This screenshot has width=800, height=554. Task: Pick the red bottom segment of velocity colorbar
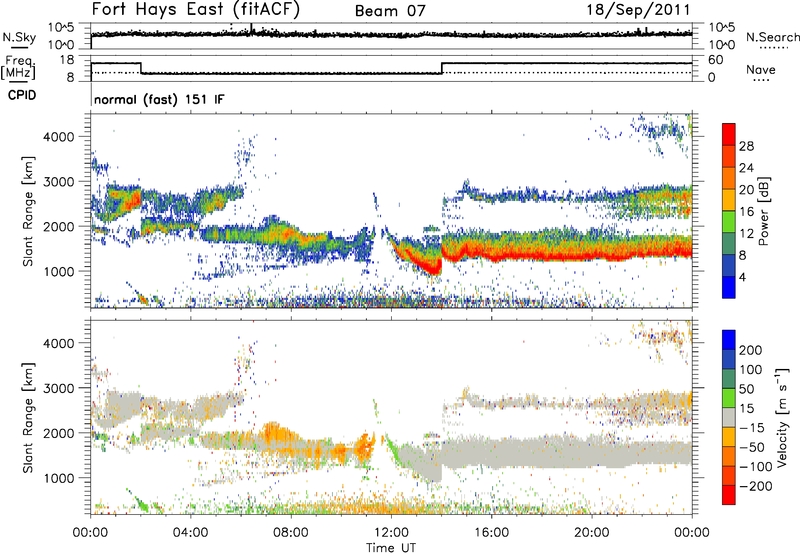point(729,495)
